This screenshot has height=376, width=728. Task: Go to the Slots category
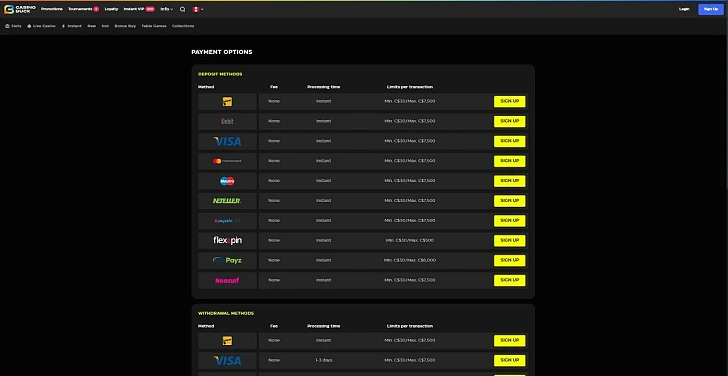[13, 26]
